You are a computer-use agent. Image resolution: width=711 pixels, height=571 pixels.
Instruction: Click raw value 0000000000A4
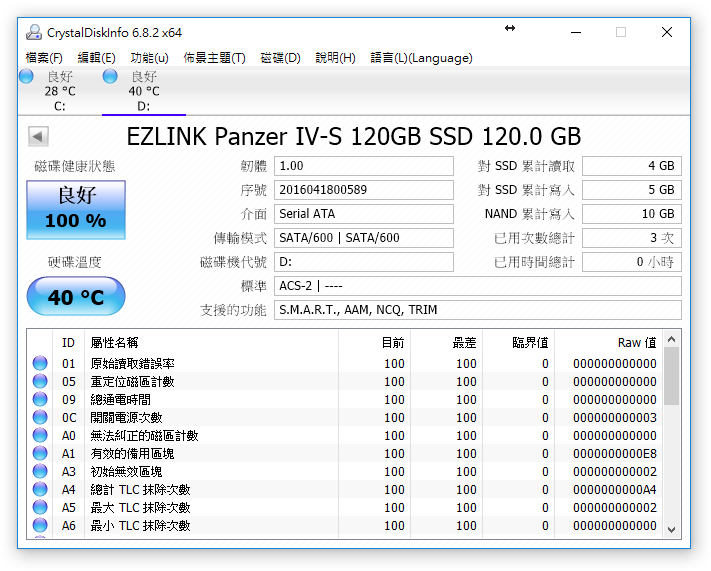click(x=614, y=489)
